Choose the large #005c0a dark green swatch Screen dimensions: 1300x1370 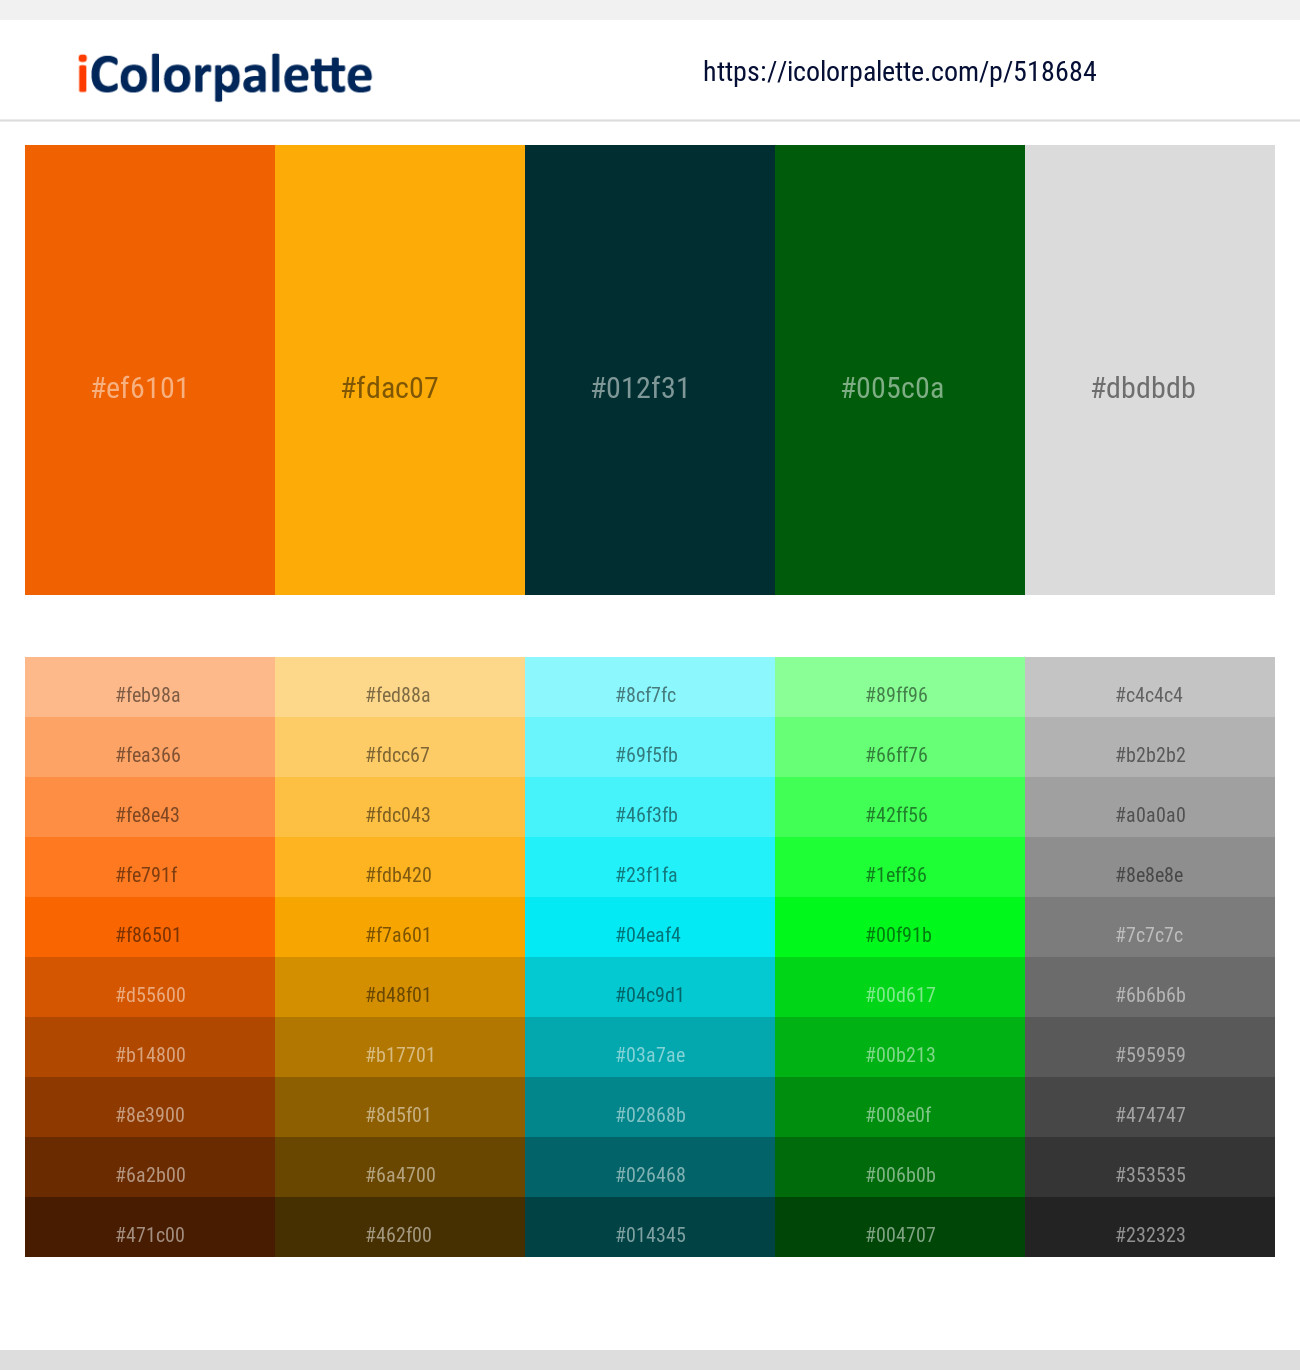point(900,370)
